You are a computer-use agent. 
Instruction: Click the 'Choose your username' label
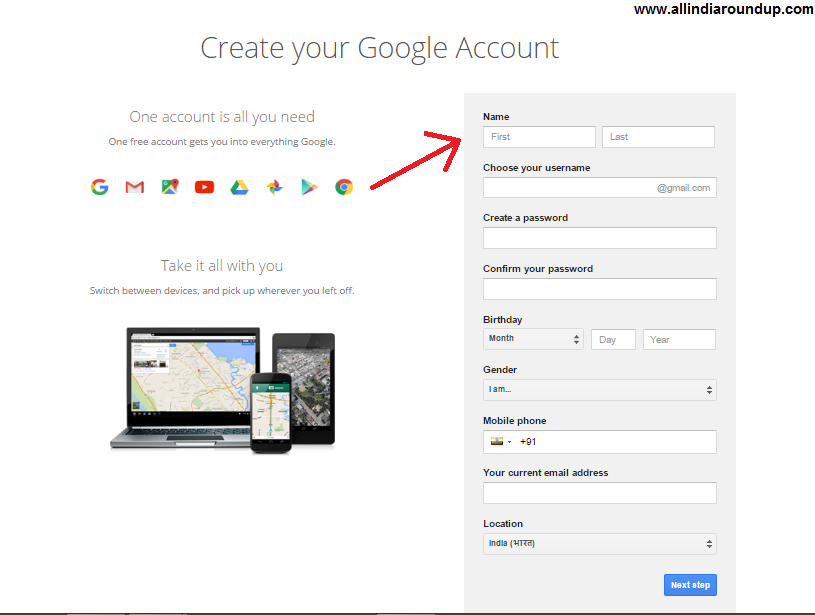(x=536, y=168)
